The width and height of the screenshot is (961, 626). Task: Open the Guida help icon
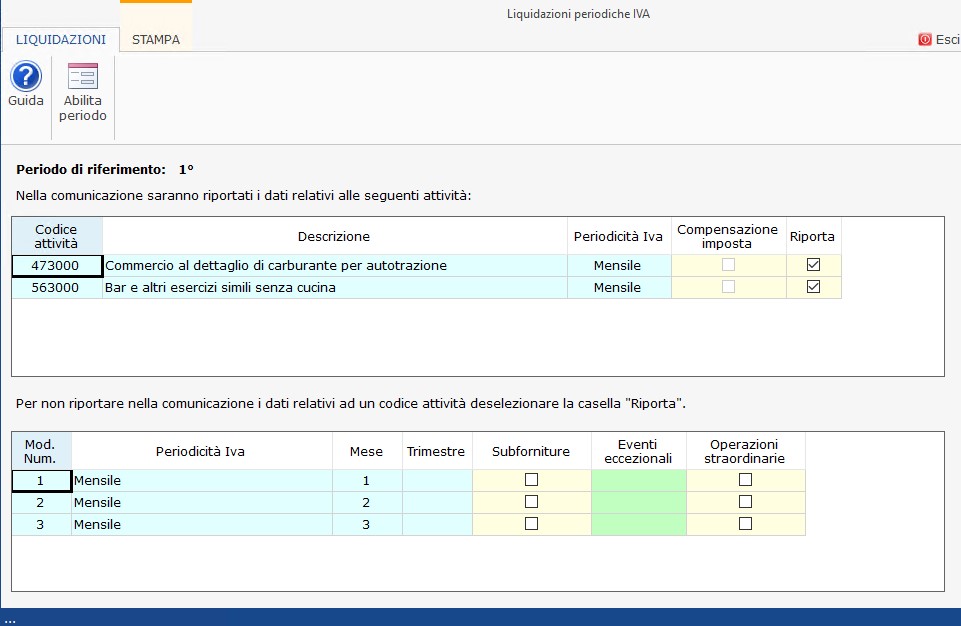[25, 77]
